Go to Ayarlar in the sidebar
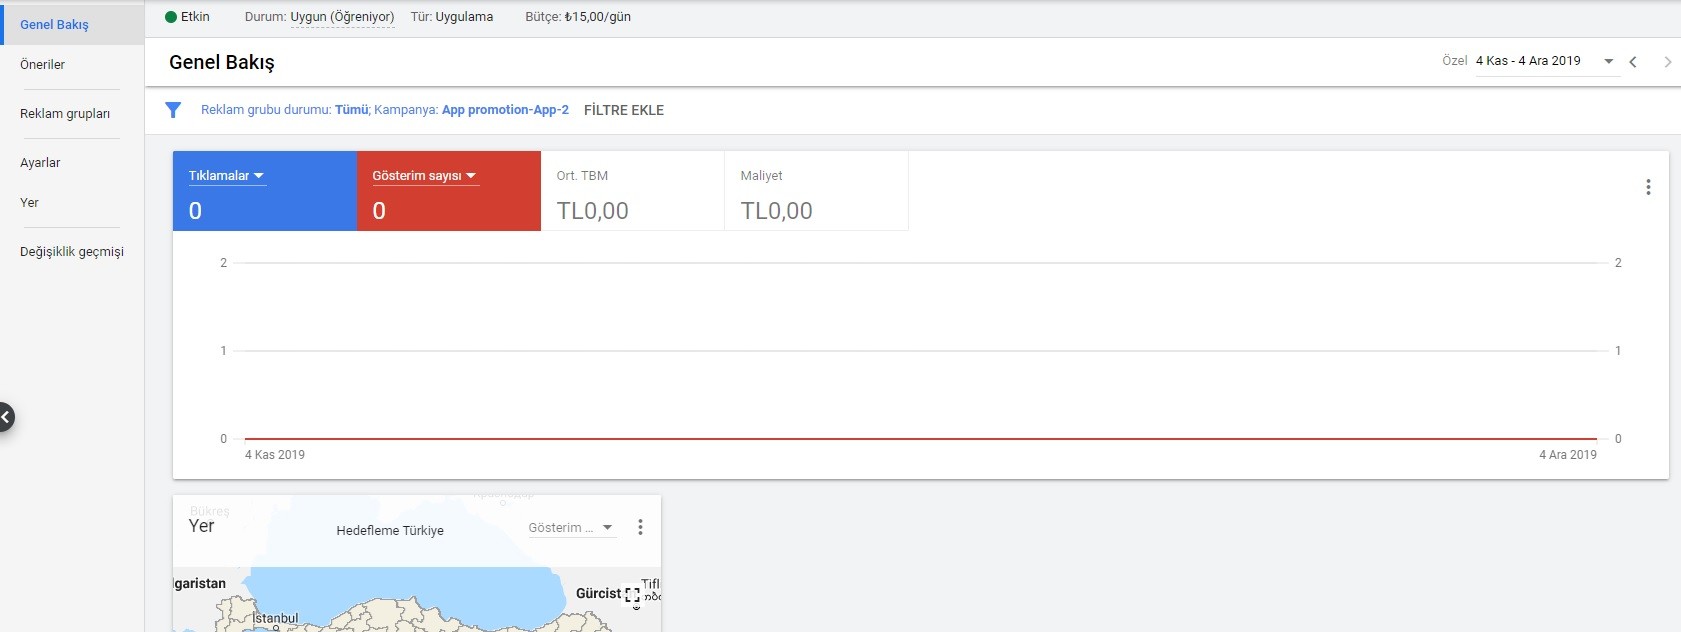This screenshot has width=1681, height=632. pos(40,163)
